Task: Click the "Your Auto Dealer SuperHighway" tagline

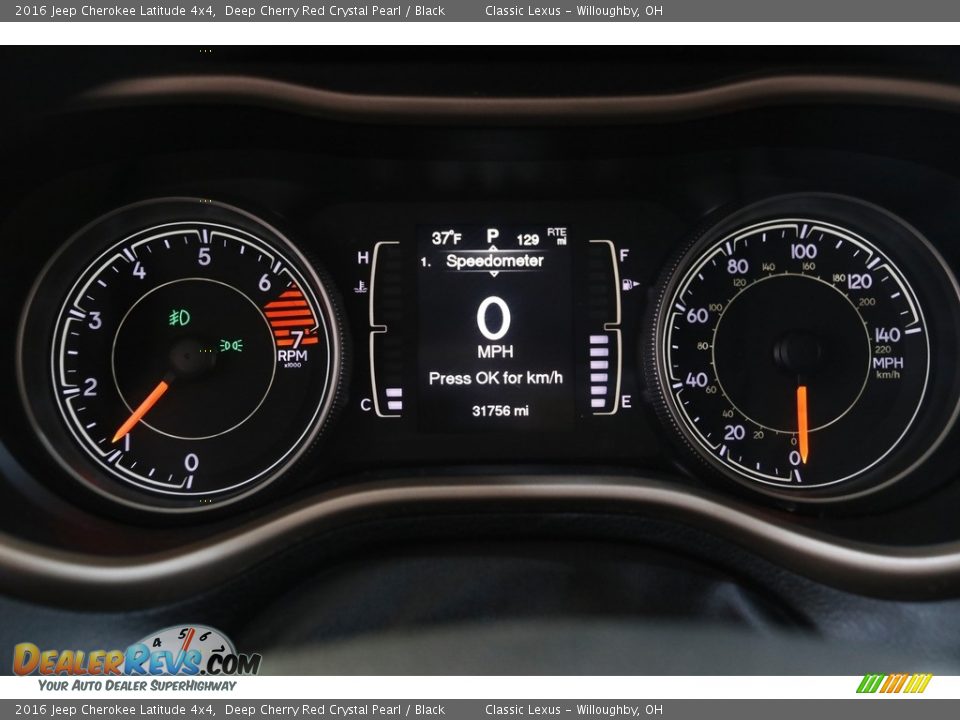Action: (x=137, y=686)
